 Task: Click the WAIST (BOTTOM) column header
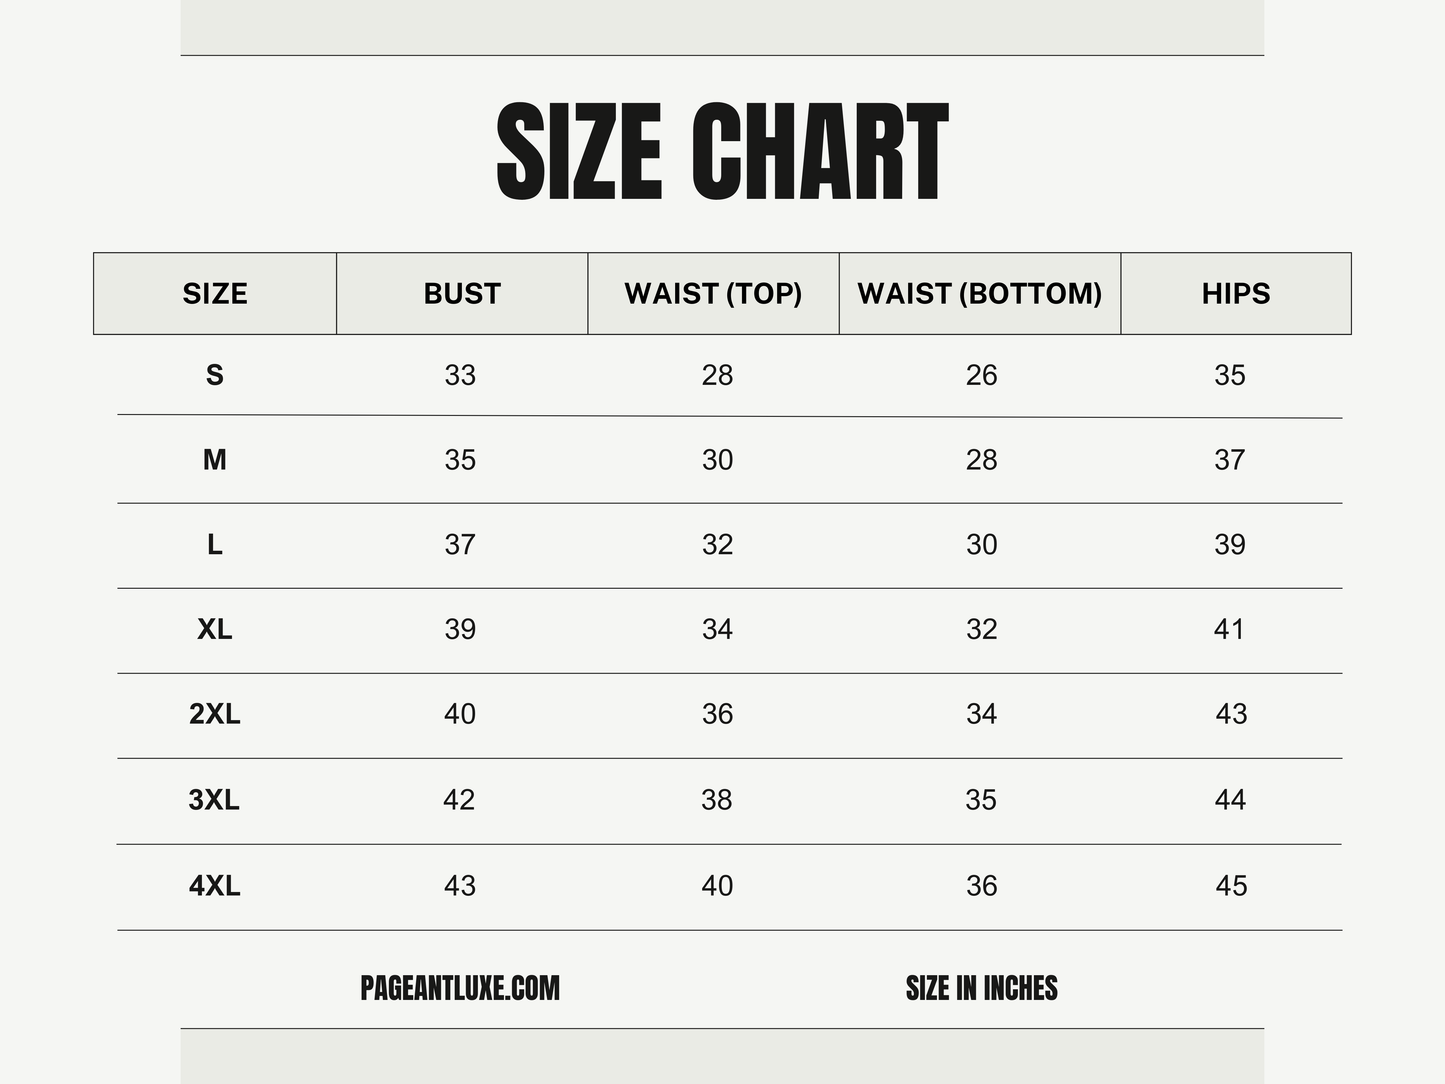click(x=980, y=294)
